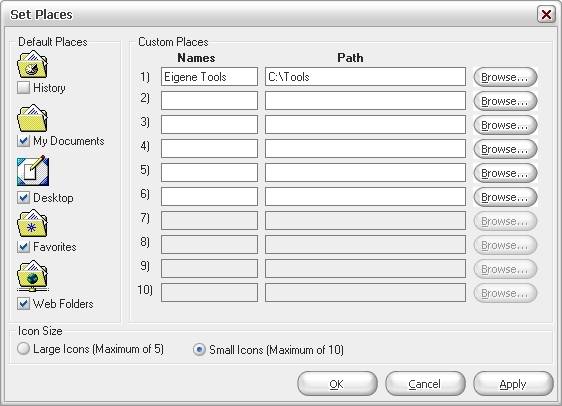Click the Web Folders globe icon
Image resolution: width=562 pixels, height=406 pixels.
(x=33, y=276)
